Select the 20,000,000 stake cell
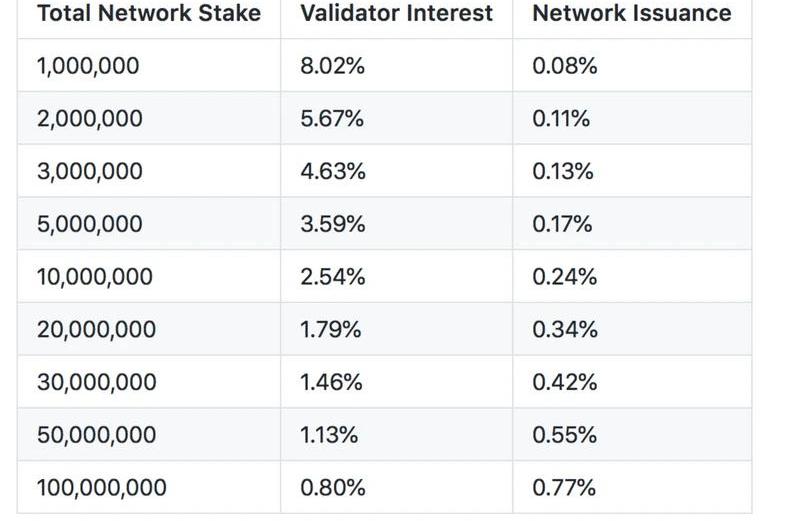Image resolution: width=800 pixels, height=521 pixels. [x=96, y=330]
